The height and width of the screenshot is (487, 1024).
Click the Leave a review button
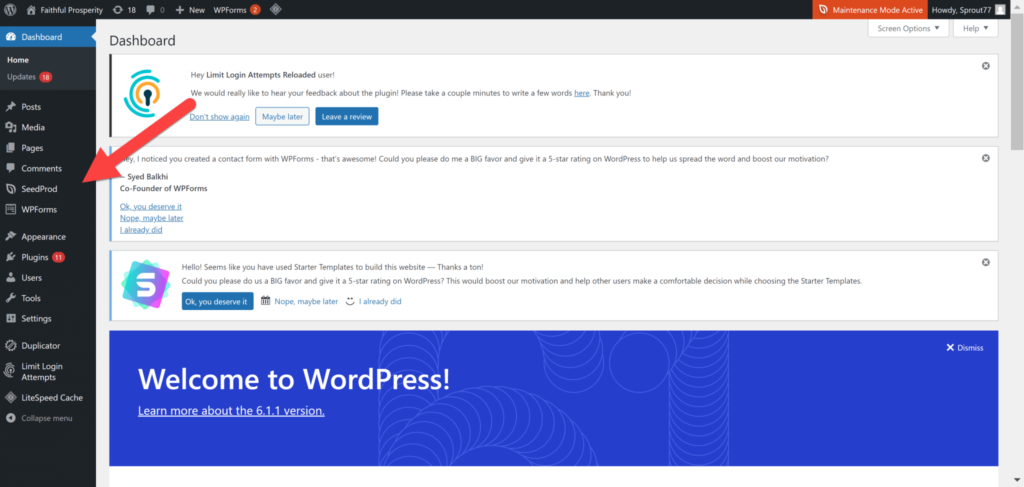(346, 117)
